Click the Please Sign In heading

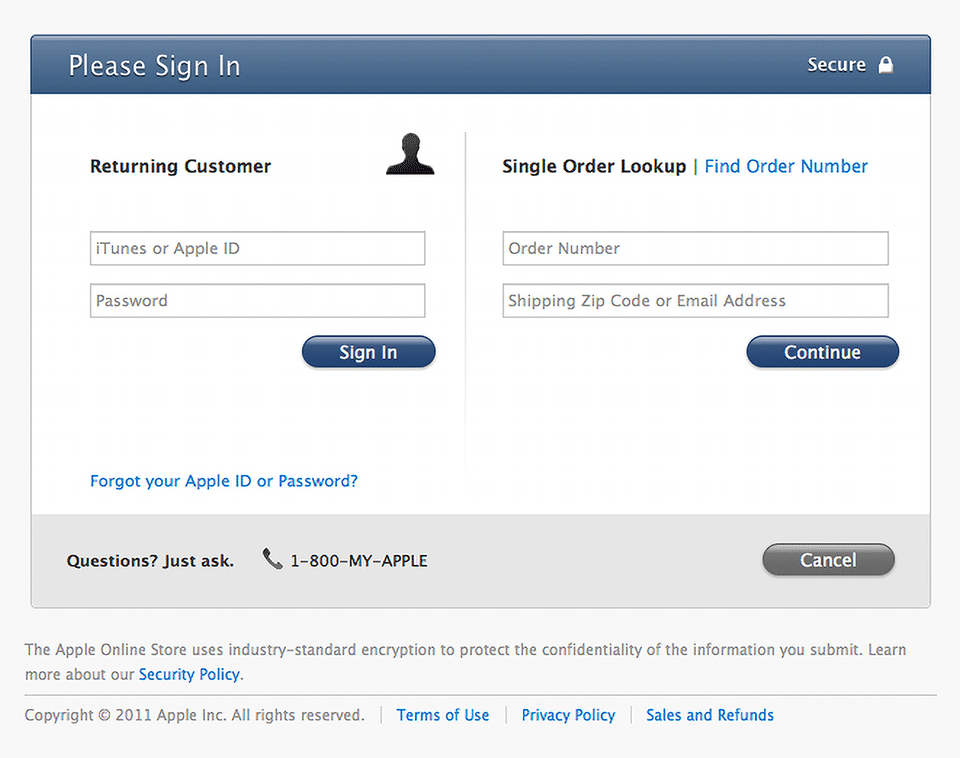click(154, 66)
